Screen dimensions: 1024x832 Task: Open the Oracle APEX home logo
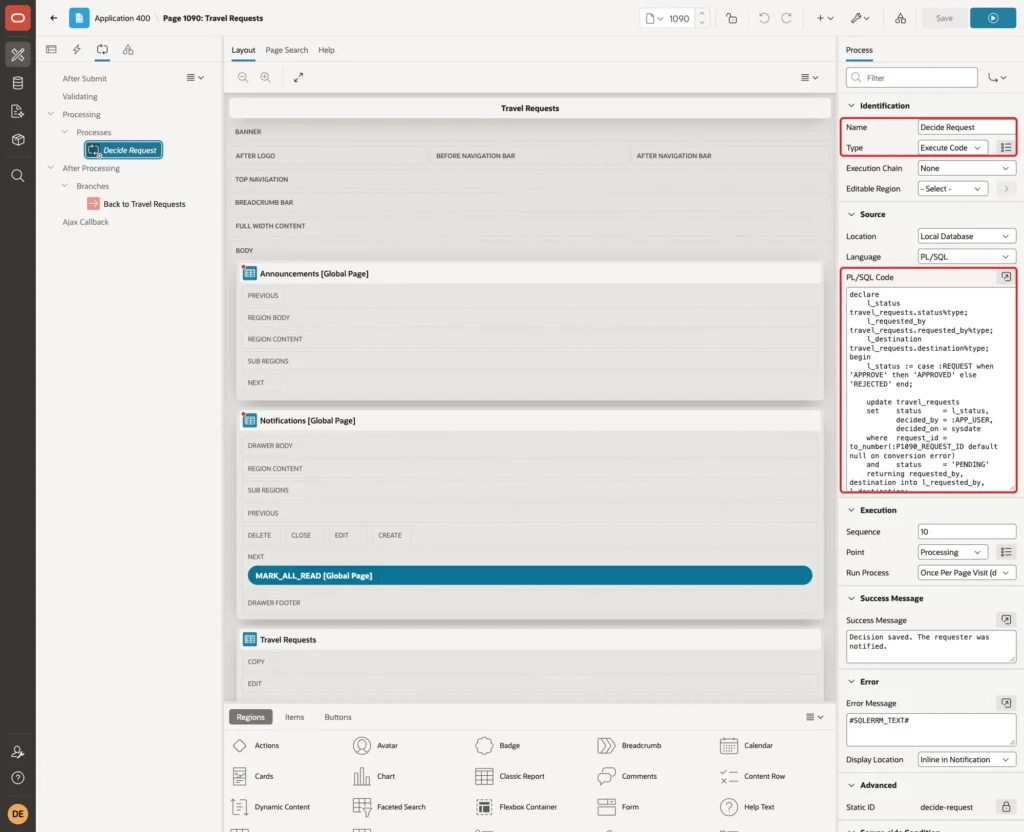pyautogui.click(x=18, y=18)
